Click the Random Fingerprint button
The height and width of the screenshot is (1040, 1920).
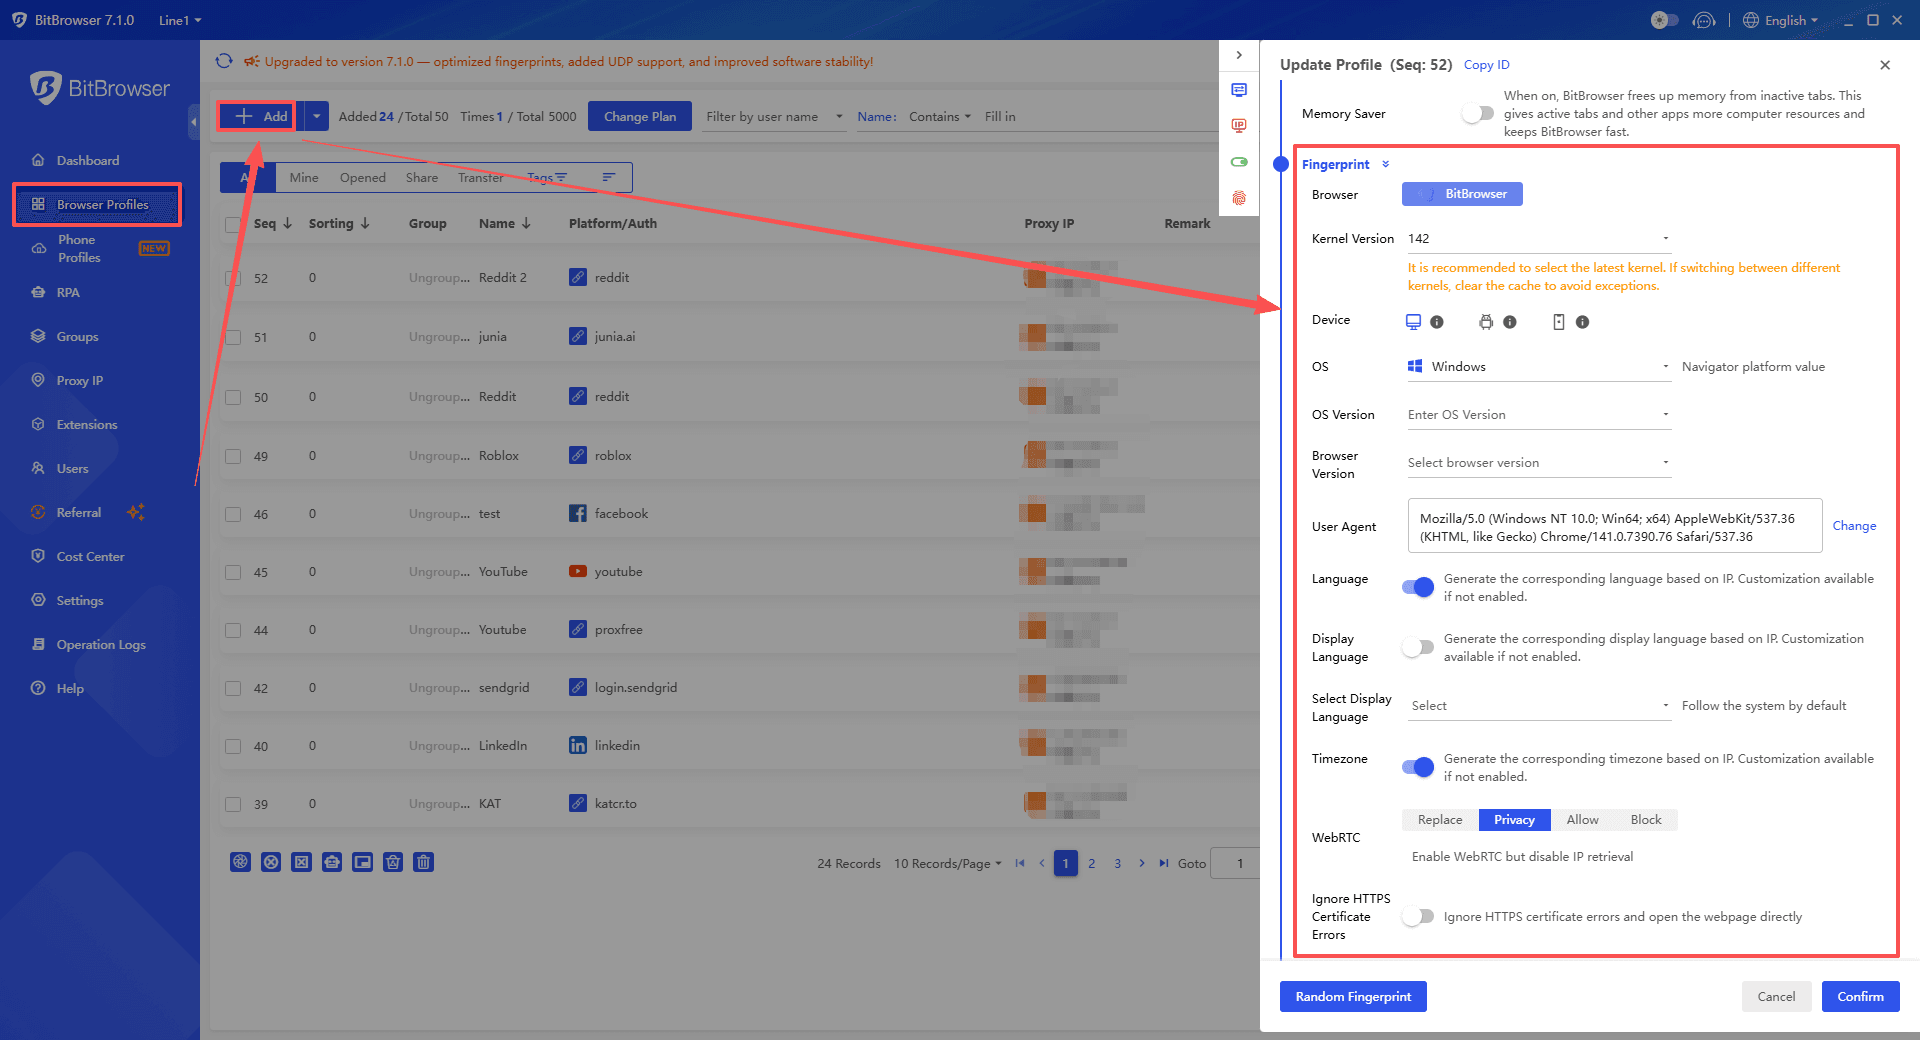(1353, 996)
